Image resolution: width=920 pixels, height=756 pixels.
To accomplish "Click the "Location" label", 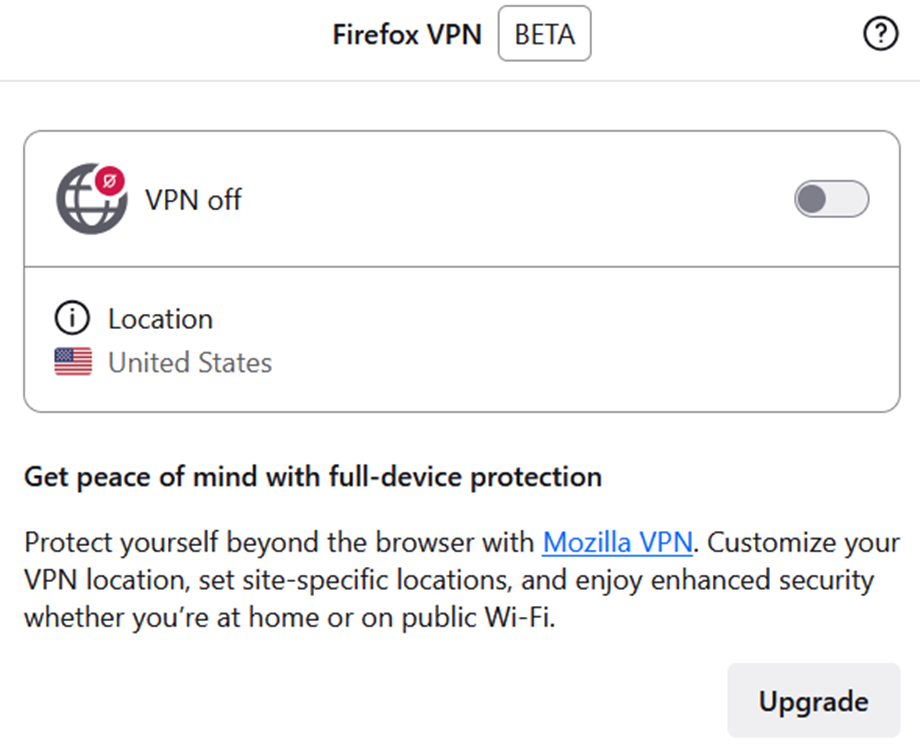I will 160,320.
